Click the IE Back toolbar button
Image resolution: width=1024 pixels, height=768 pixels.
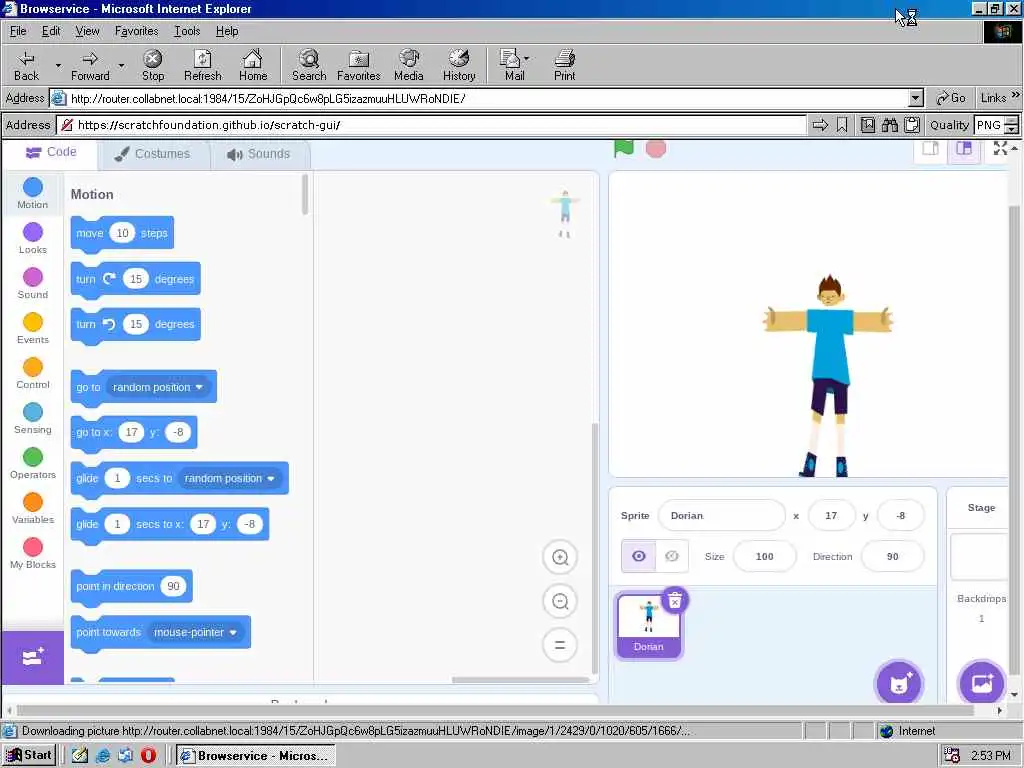tap(26, 66)
